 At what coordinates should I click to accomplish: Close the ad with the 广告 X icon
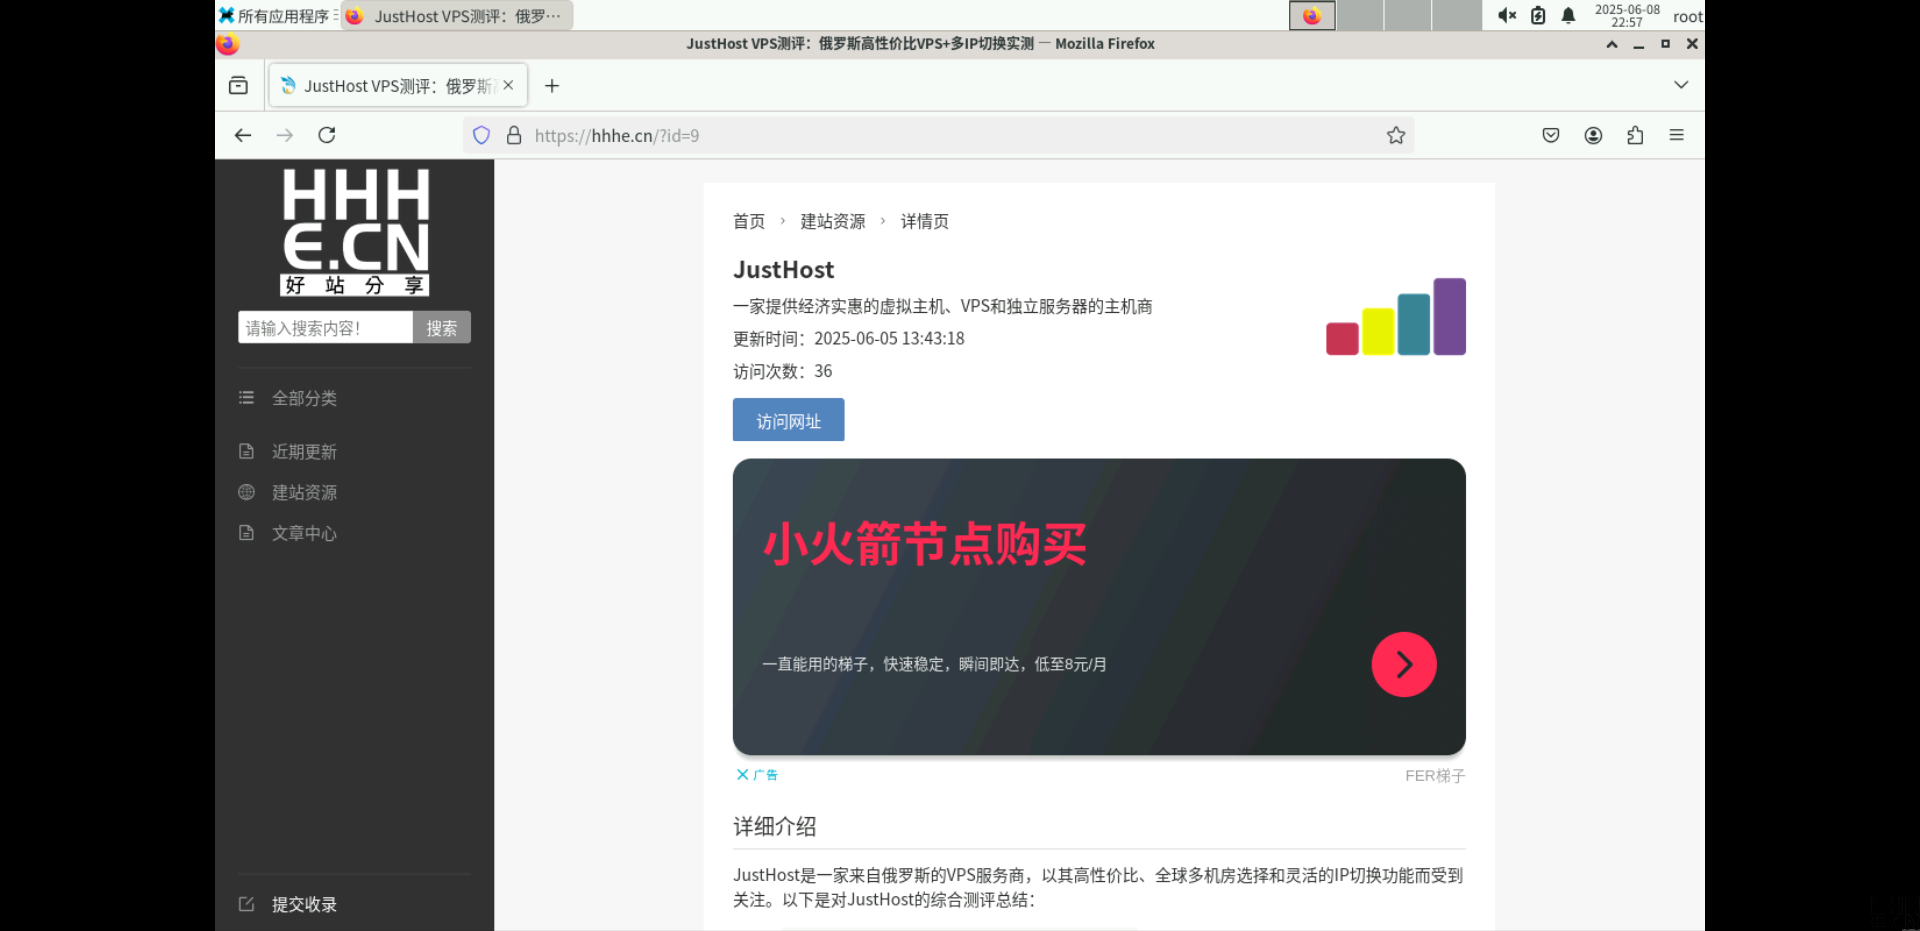coord(742,775)
